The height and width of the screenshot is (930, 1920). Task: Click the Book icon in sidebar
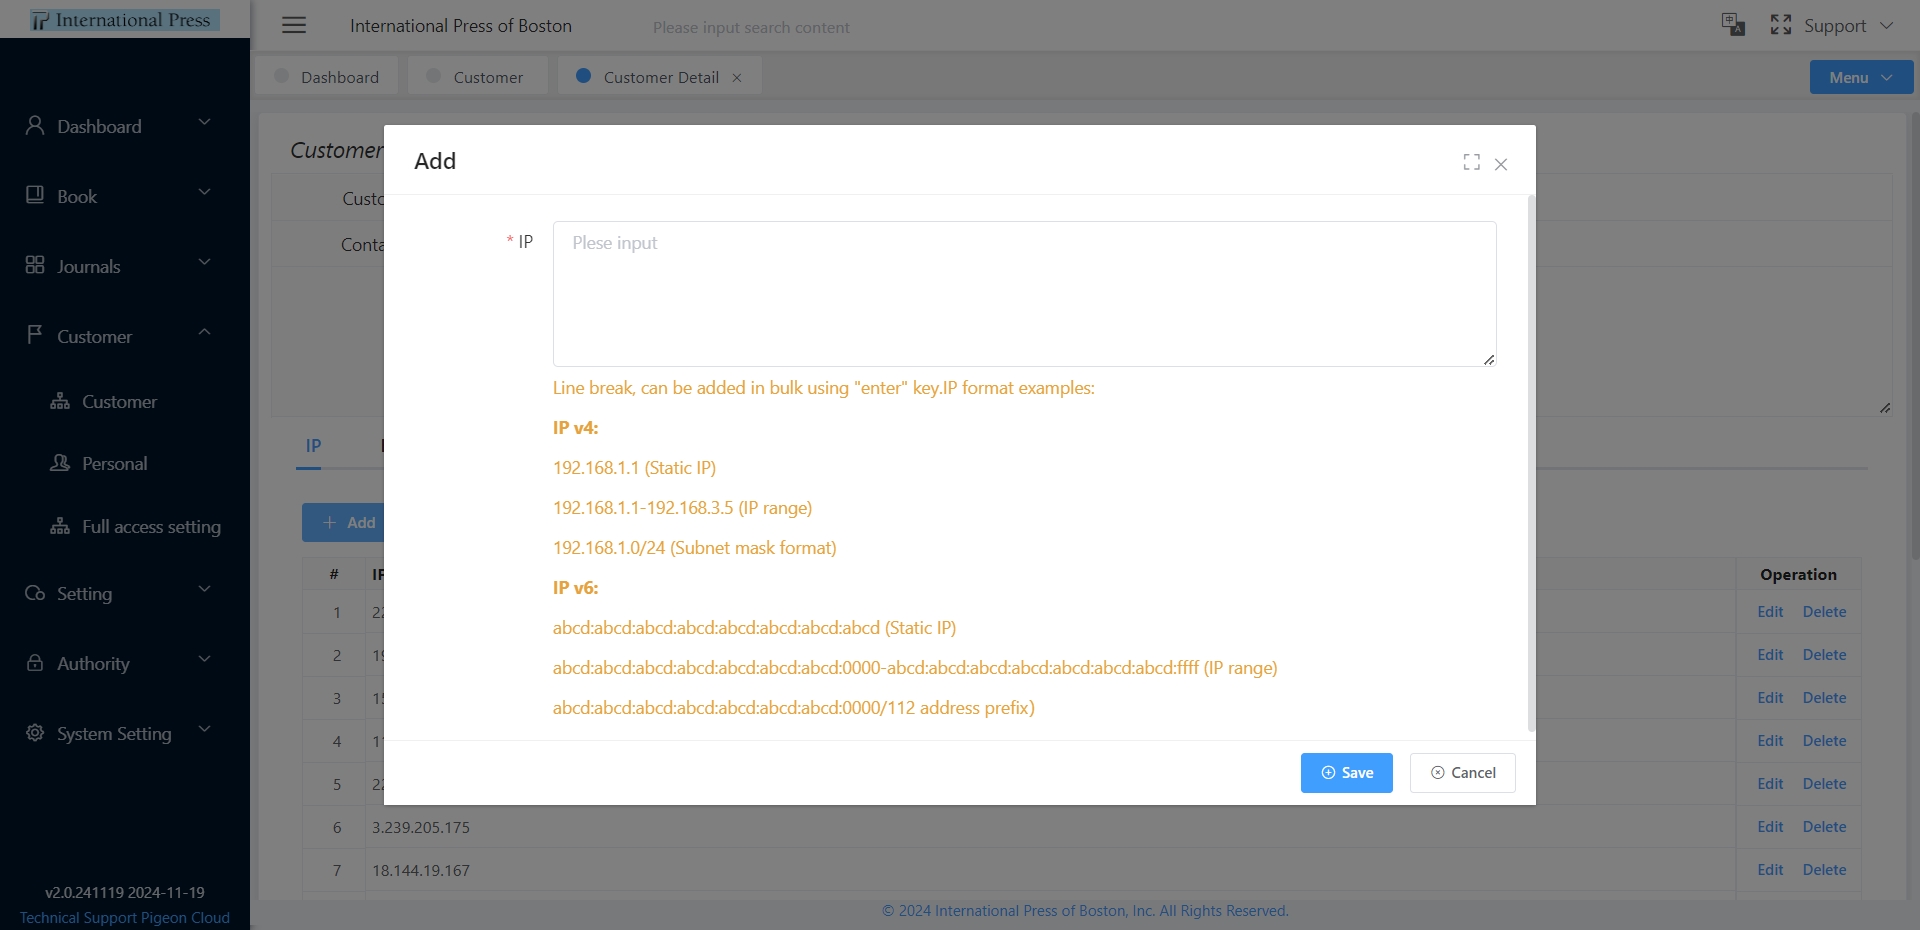tap(35, 195)
